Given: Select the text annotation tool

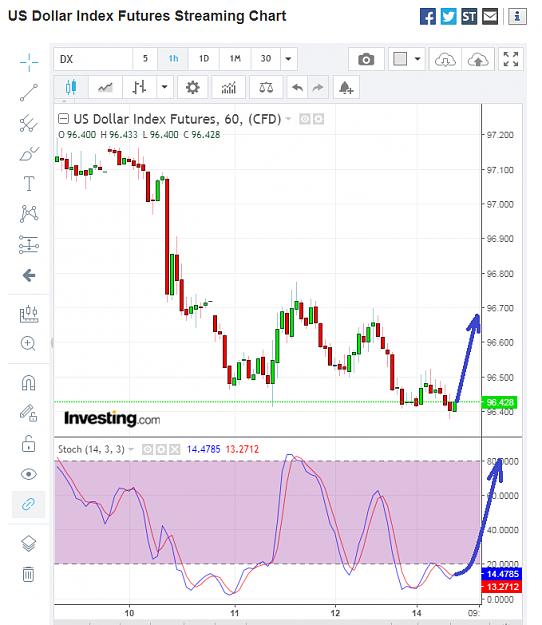Looking at the screenshot, I should coord(29,184).
